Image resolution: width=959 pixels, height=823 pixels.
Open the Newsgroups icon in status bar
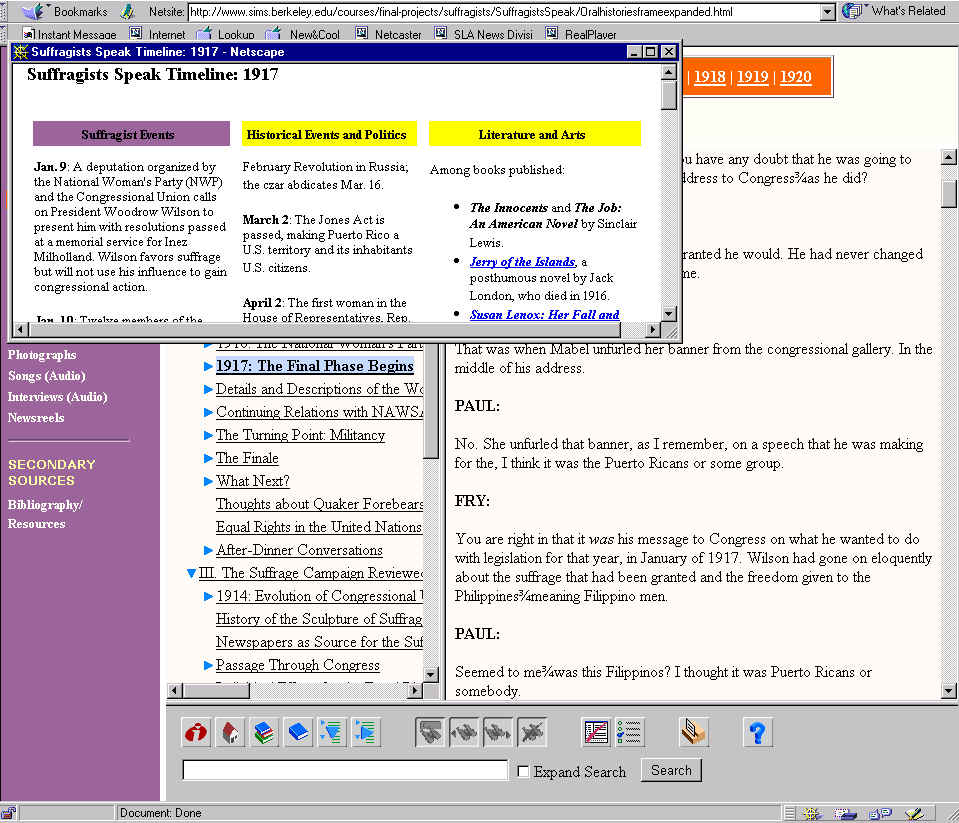coord(880,814)
